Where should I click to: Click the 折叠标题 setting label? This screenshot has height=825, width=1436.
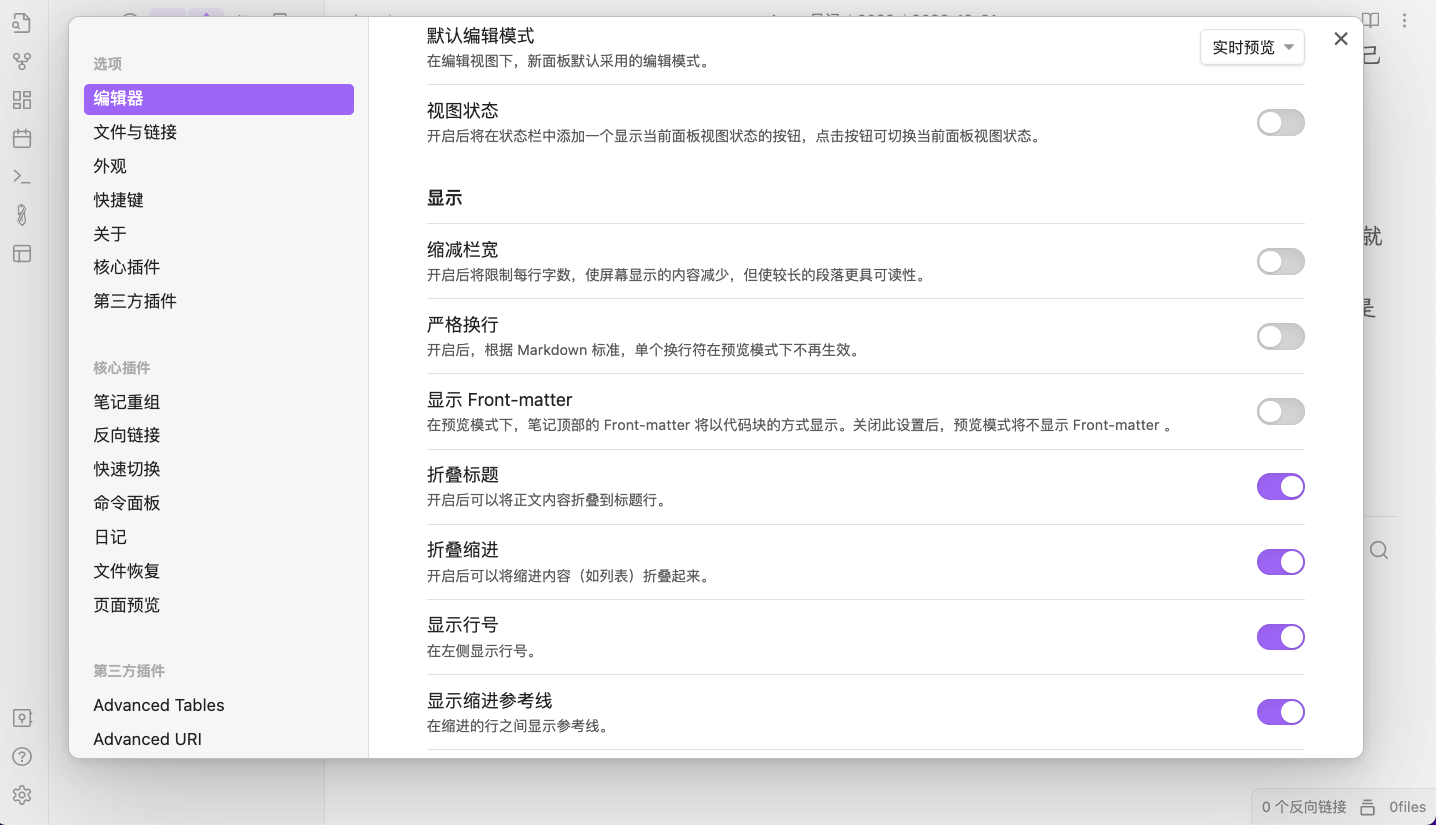(x=463, y=475)
